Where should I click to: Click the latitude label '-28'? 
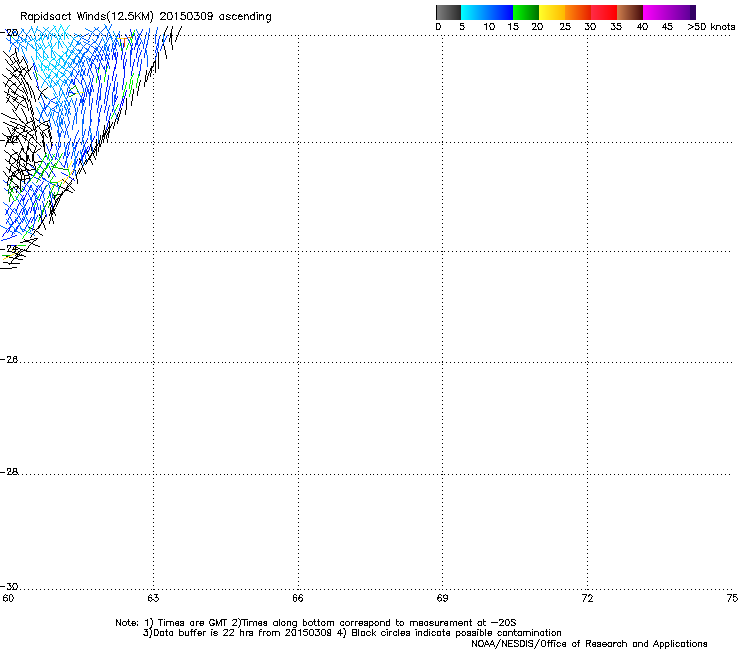(9, 472)
